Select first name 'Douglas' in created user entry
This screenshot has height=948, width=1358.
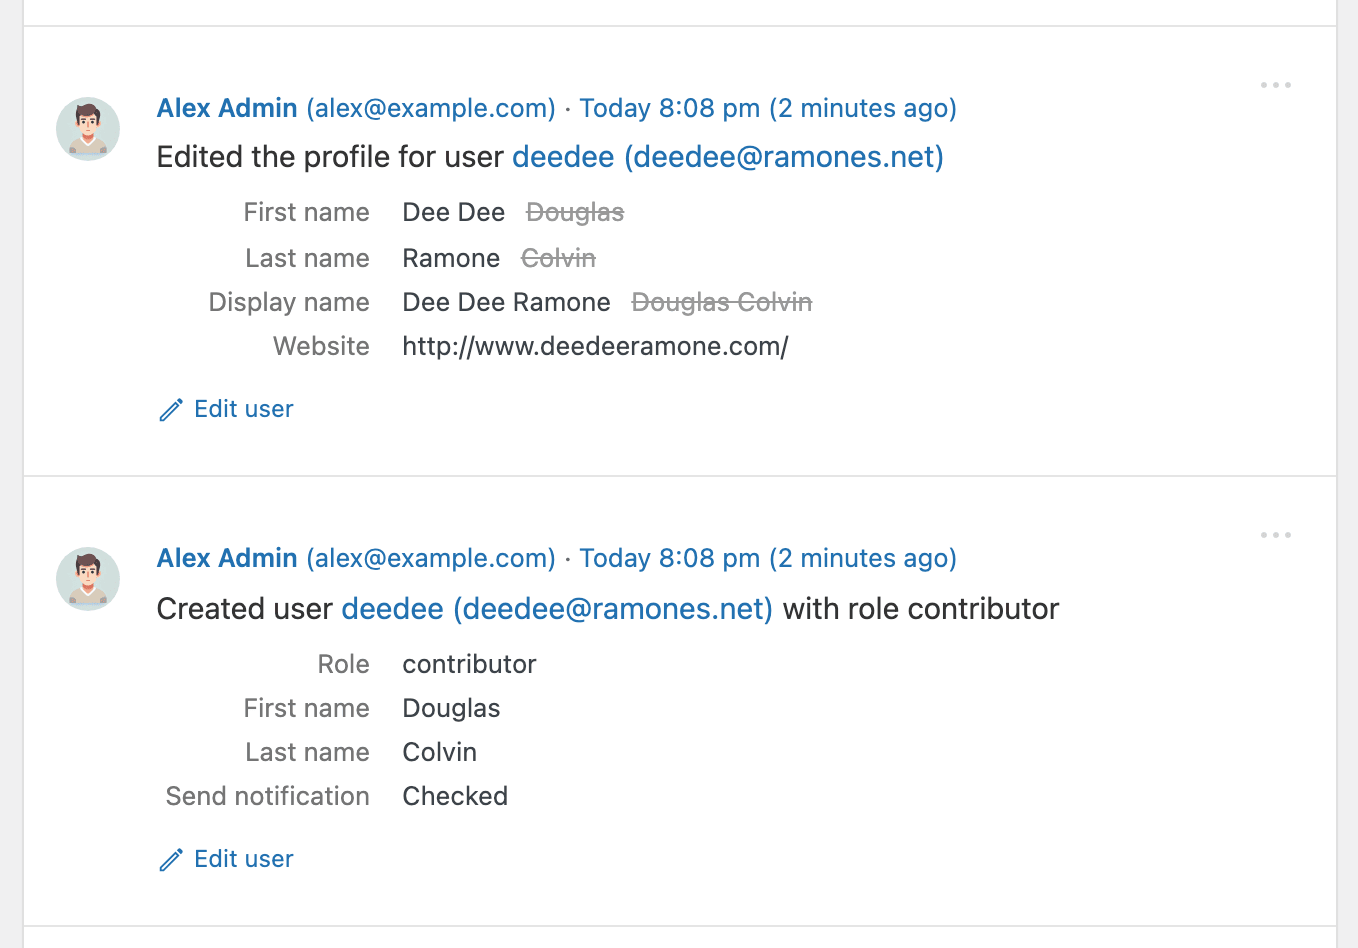(452, 708)
